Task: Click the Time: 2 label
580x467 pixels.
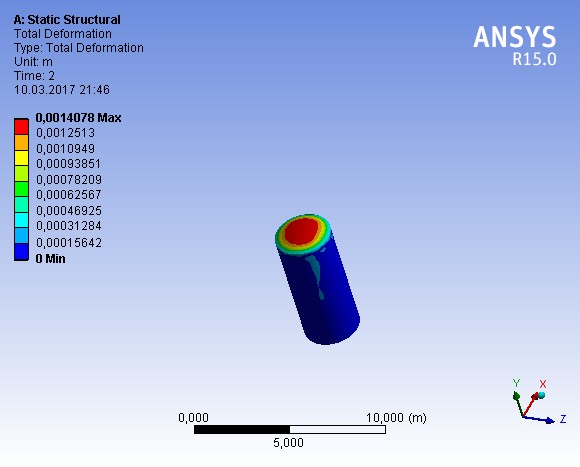Action: coord(34,76)
